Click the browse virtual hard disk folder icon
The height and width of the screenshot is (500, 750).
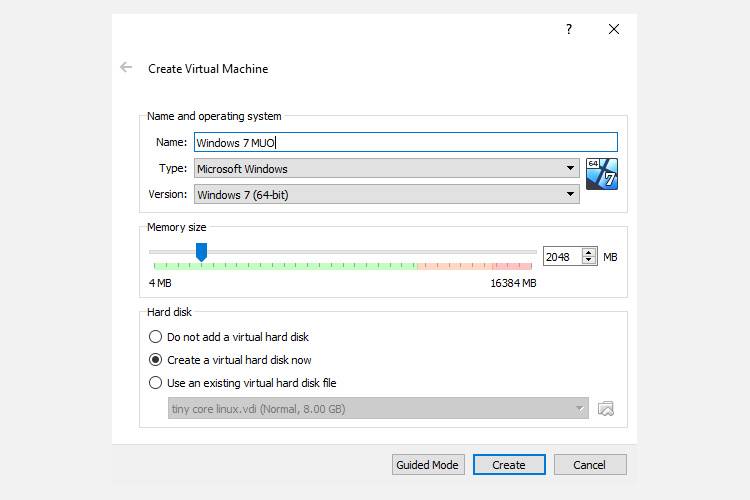[x=605, y=408]
